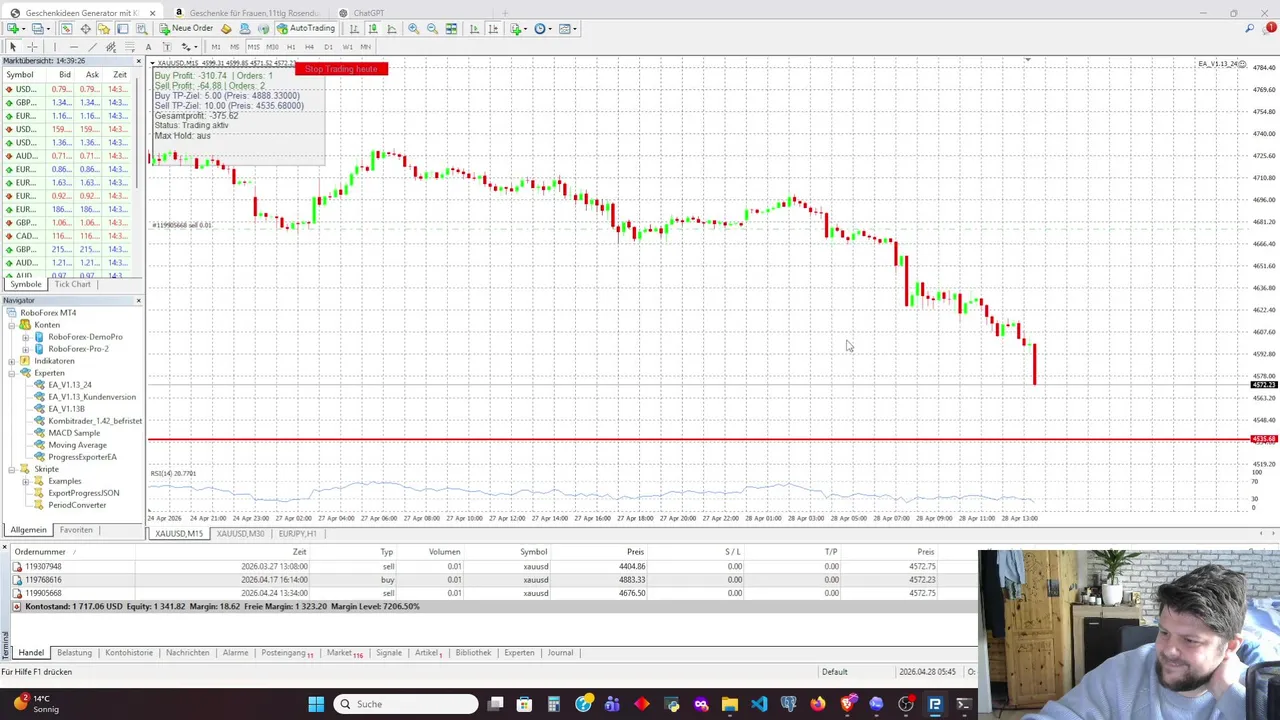The width and height of the screenshot is (1280, 720).
Task: Open Visual Studio Code from taskbar
Action: click(x=759, y=704)
